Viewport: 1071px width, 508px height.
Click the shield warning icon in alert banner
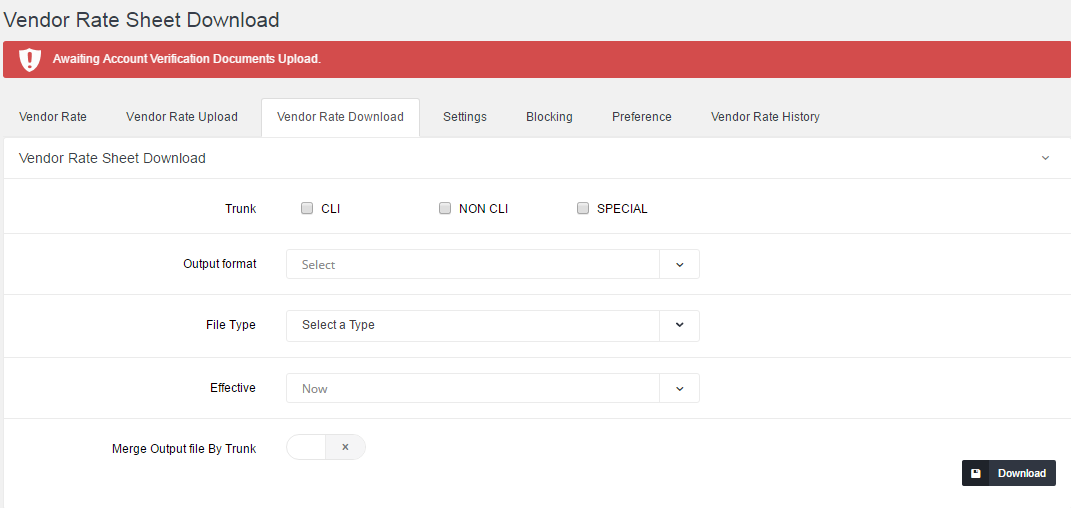(30, 59)
